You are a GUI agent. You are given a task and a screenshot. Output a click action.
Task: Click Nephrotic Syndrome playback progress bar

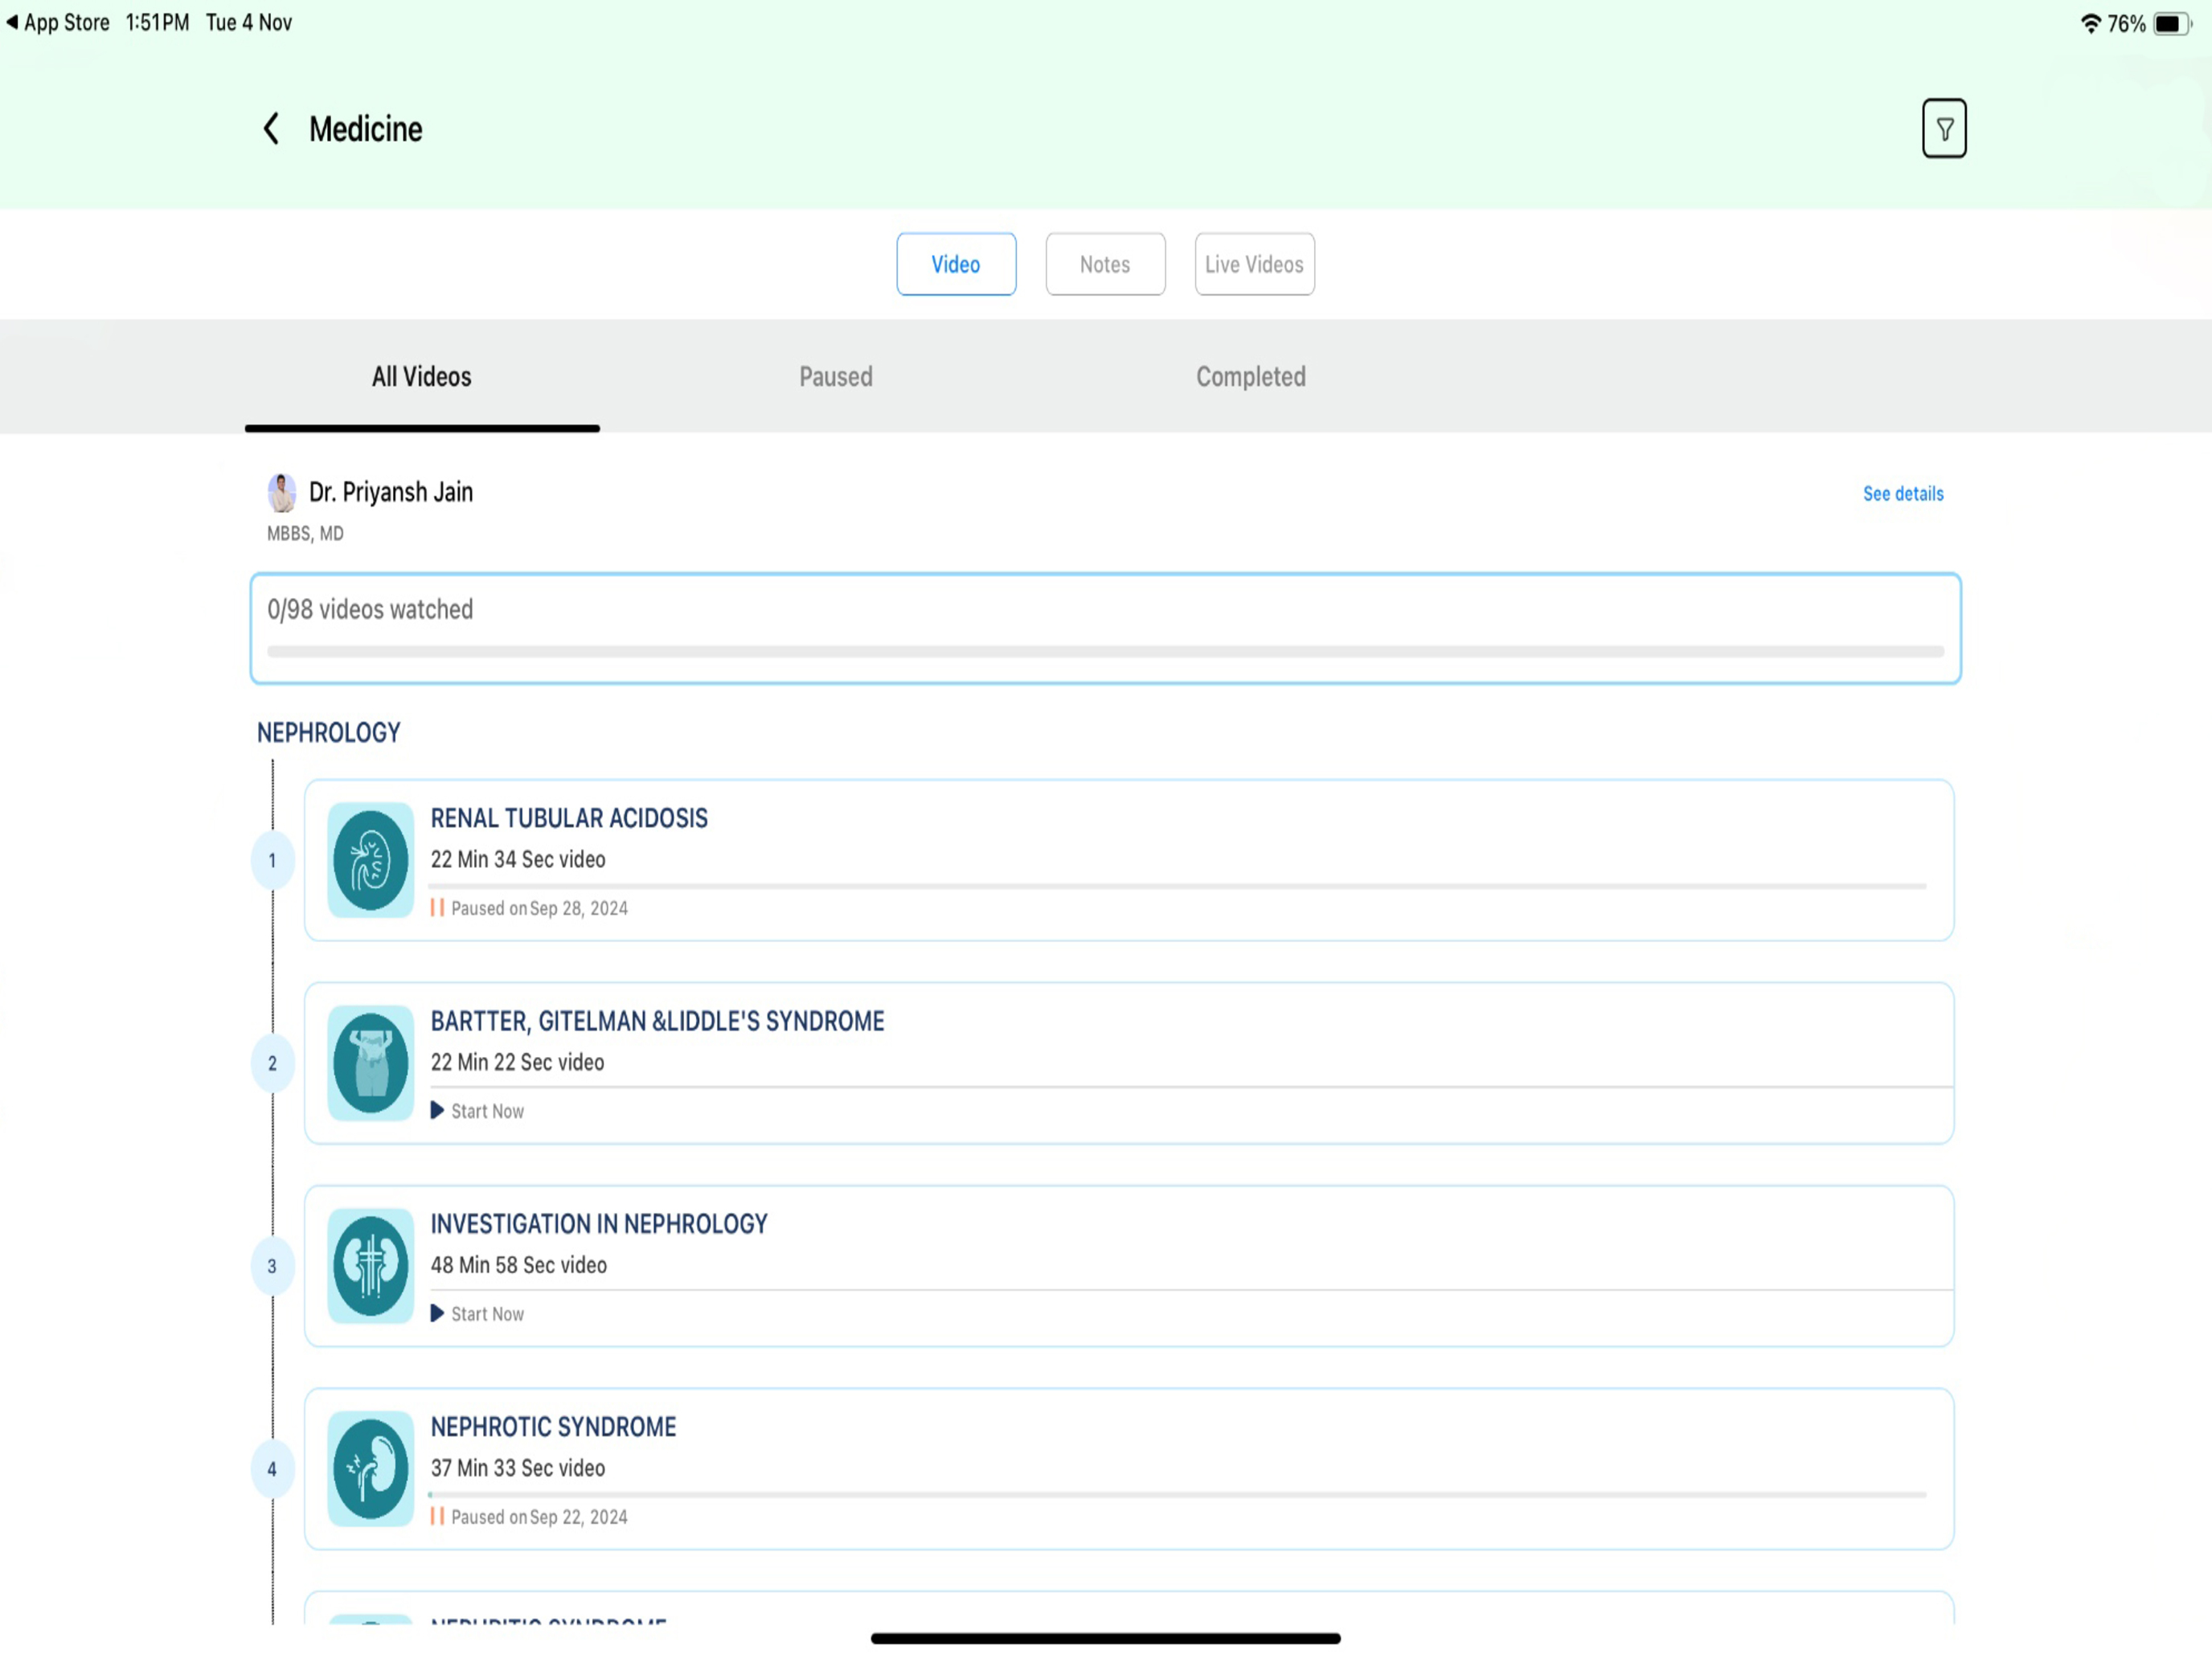[x=1177, y=1495]
